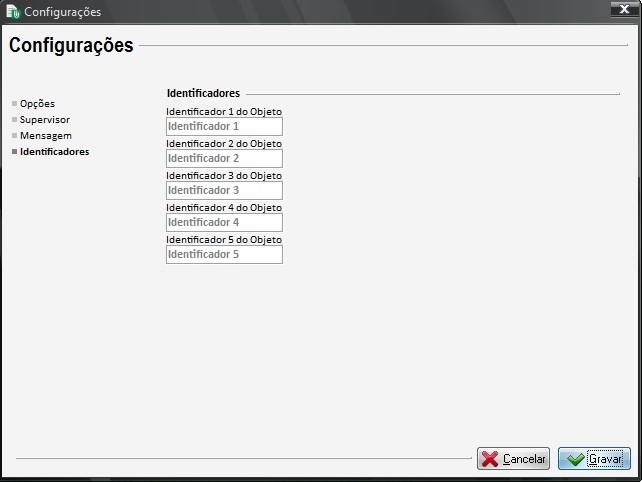This screenshot has height=482, width=642.
Task: Click the dark bullet beside Identificadores in sidebar
Action: pos(14,152)
